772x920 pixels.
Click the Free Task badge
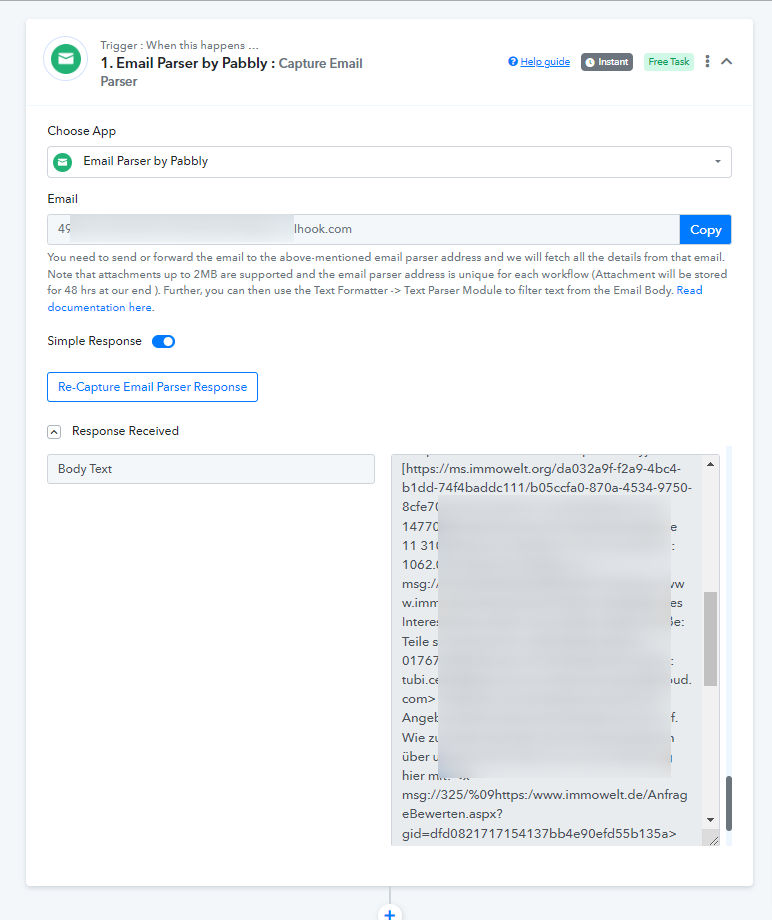click(x=669, y=62)
